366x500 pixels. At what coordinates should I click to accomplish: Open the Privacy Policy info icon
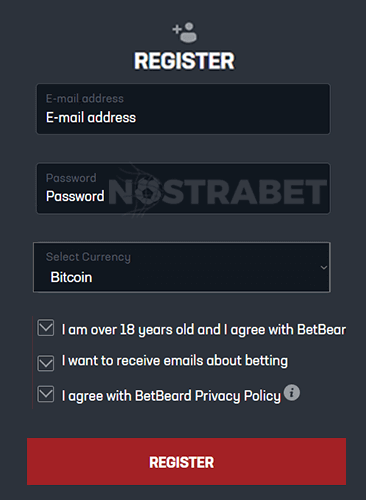(x=292, y=393)
